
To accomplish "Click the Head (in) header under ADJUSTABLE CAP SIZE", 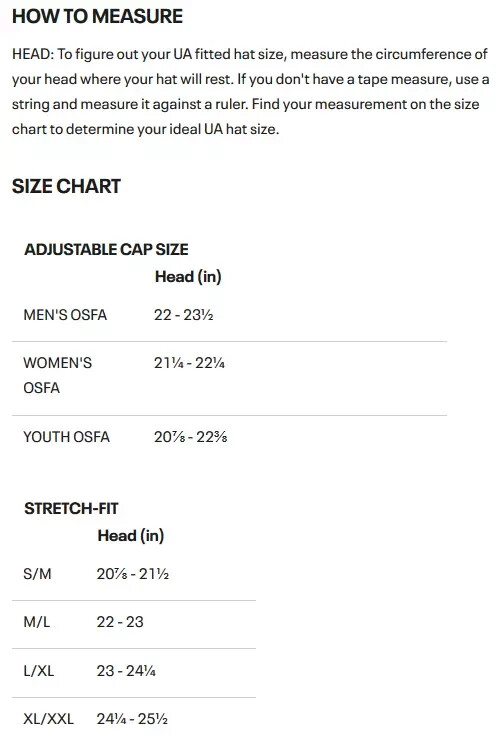I will [188, 277].
